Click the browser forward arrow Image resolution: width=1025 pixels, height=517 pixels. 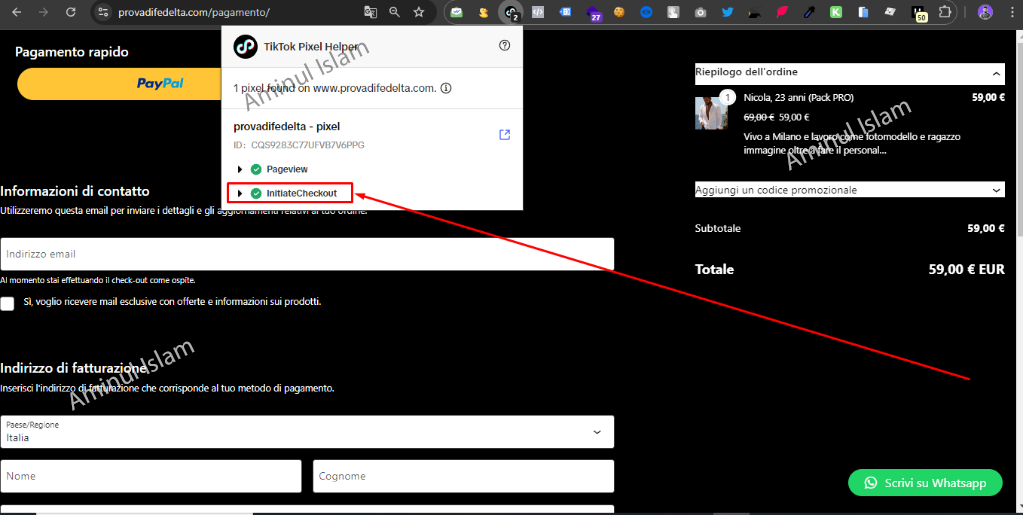pos(43,12)
